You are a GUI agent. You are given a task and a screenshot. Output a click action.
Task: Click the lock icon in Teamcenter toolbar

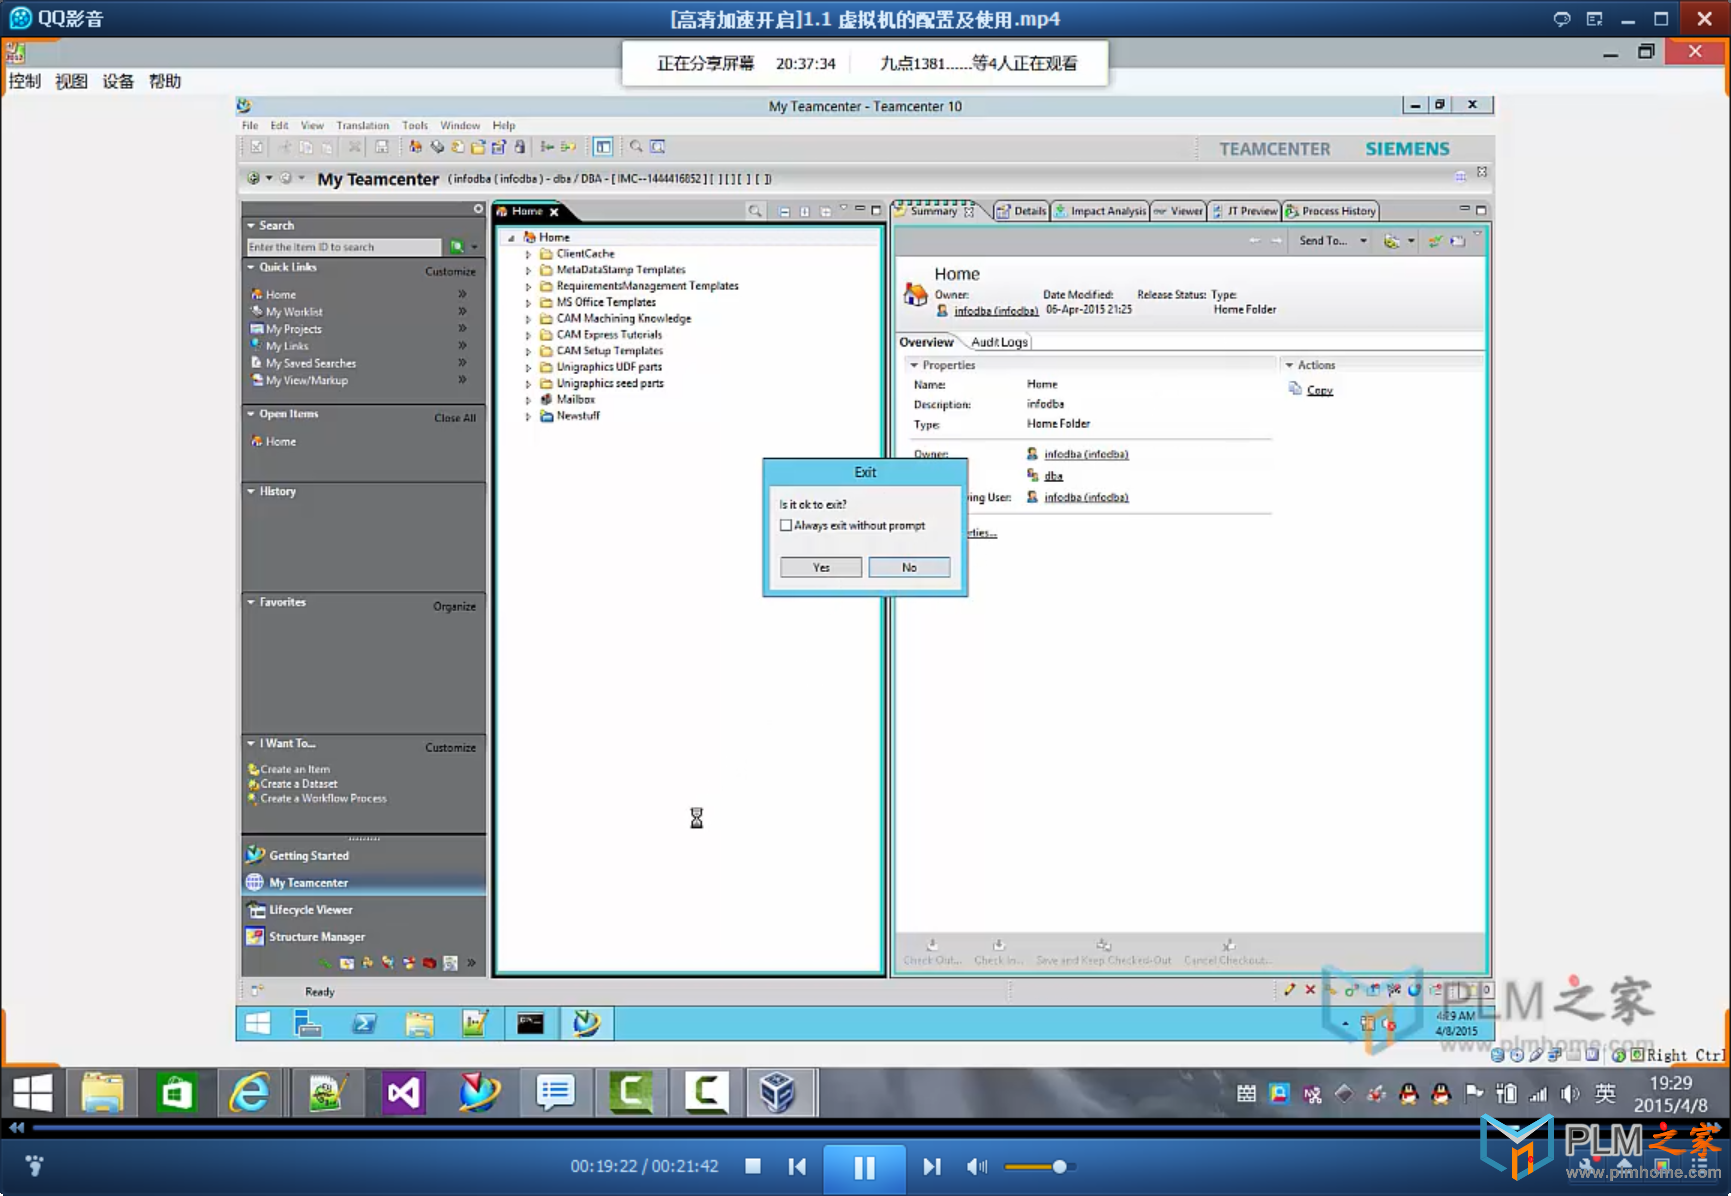pos(520,147)
